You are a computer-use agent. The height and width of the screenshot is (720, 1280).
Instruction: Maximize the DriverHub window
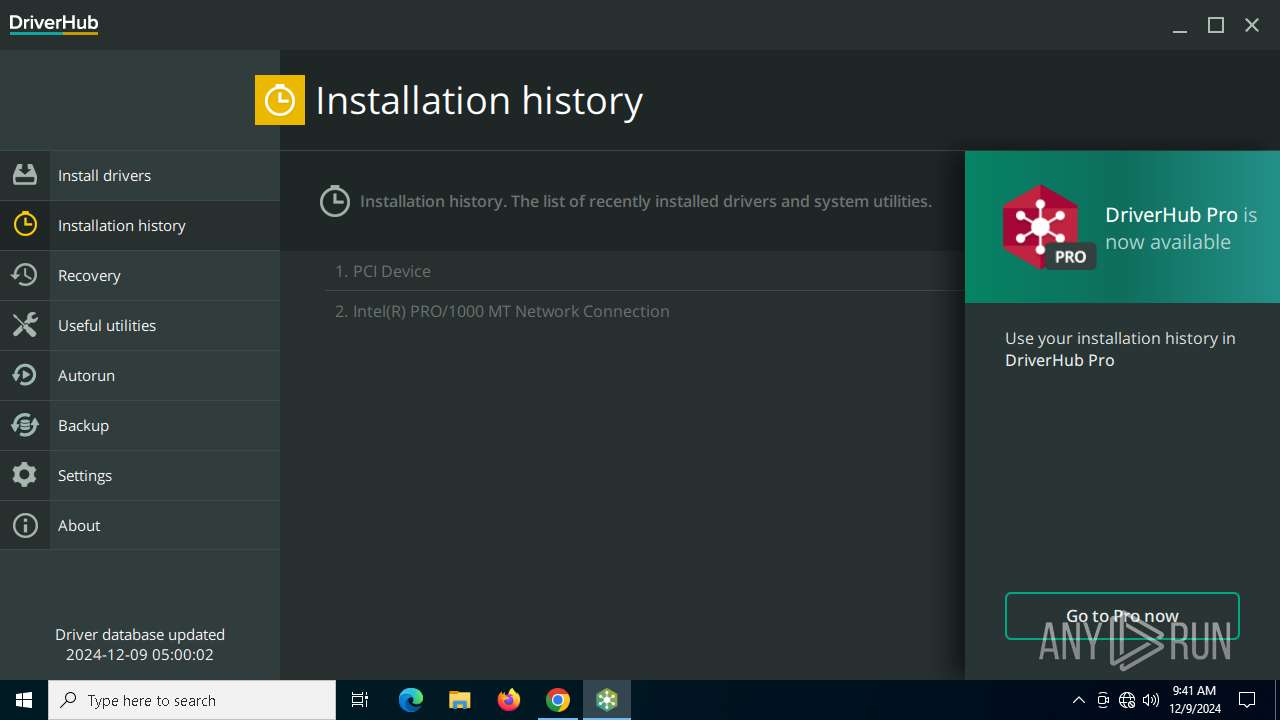click(x=1216, y=25)
